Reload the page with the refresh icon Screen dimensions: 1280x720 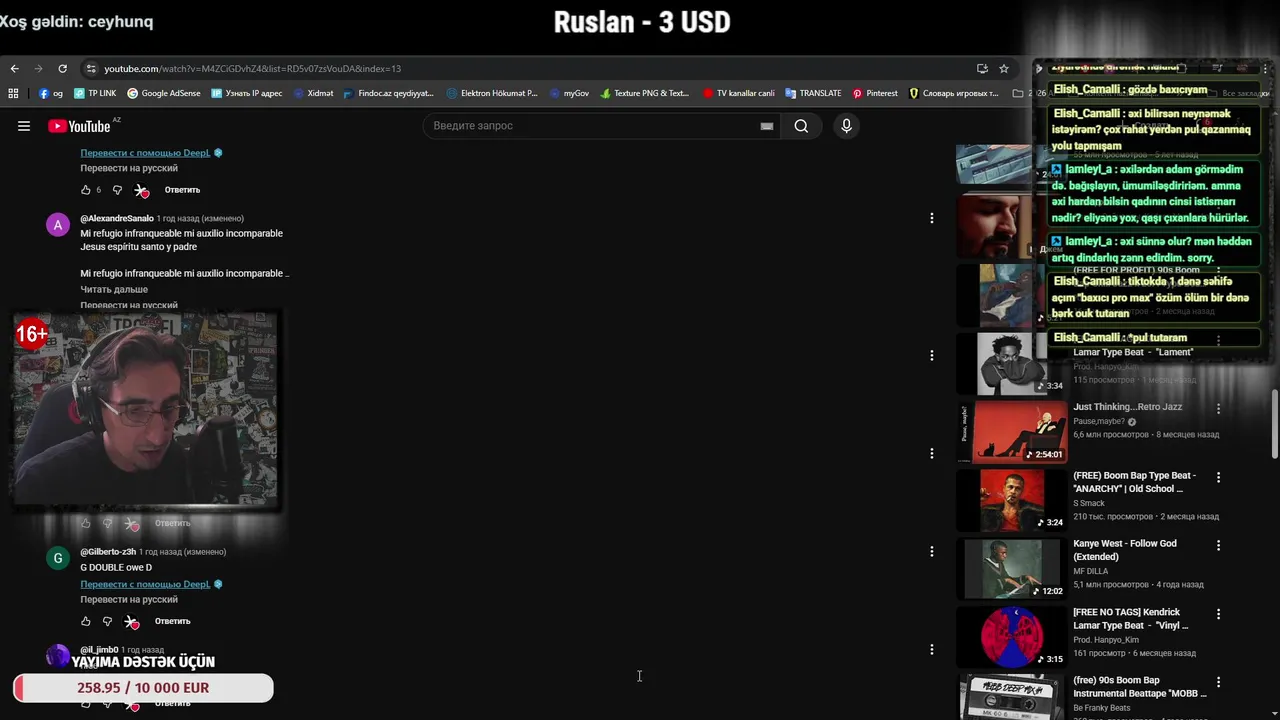click(x=62, y=69)
